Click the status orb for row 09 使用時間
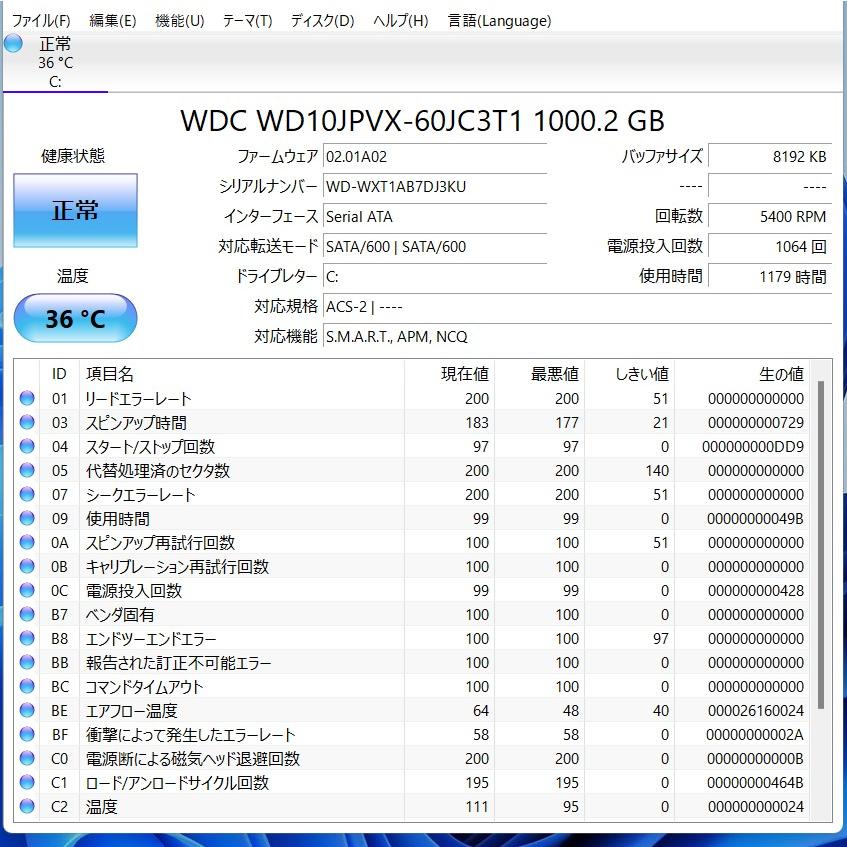This screenshot has height=847, width=847. [27, 518]
